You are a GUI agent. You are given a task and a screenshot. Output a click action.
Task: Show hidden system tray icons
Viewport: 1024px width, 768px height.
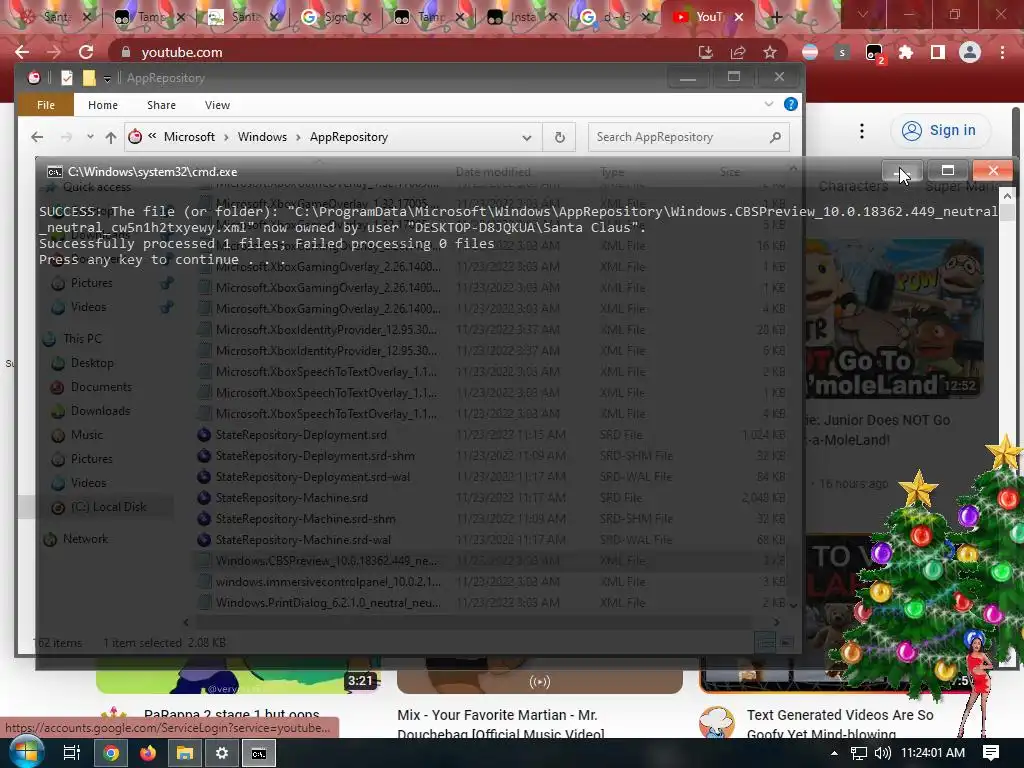[834, 753]
